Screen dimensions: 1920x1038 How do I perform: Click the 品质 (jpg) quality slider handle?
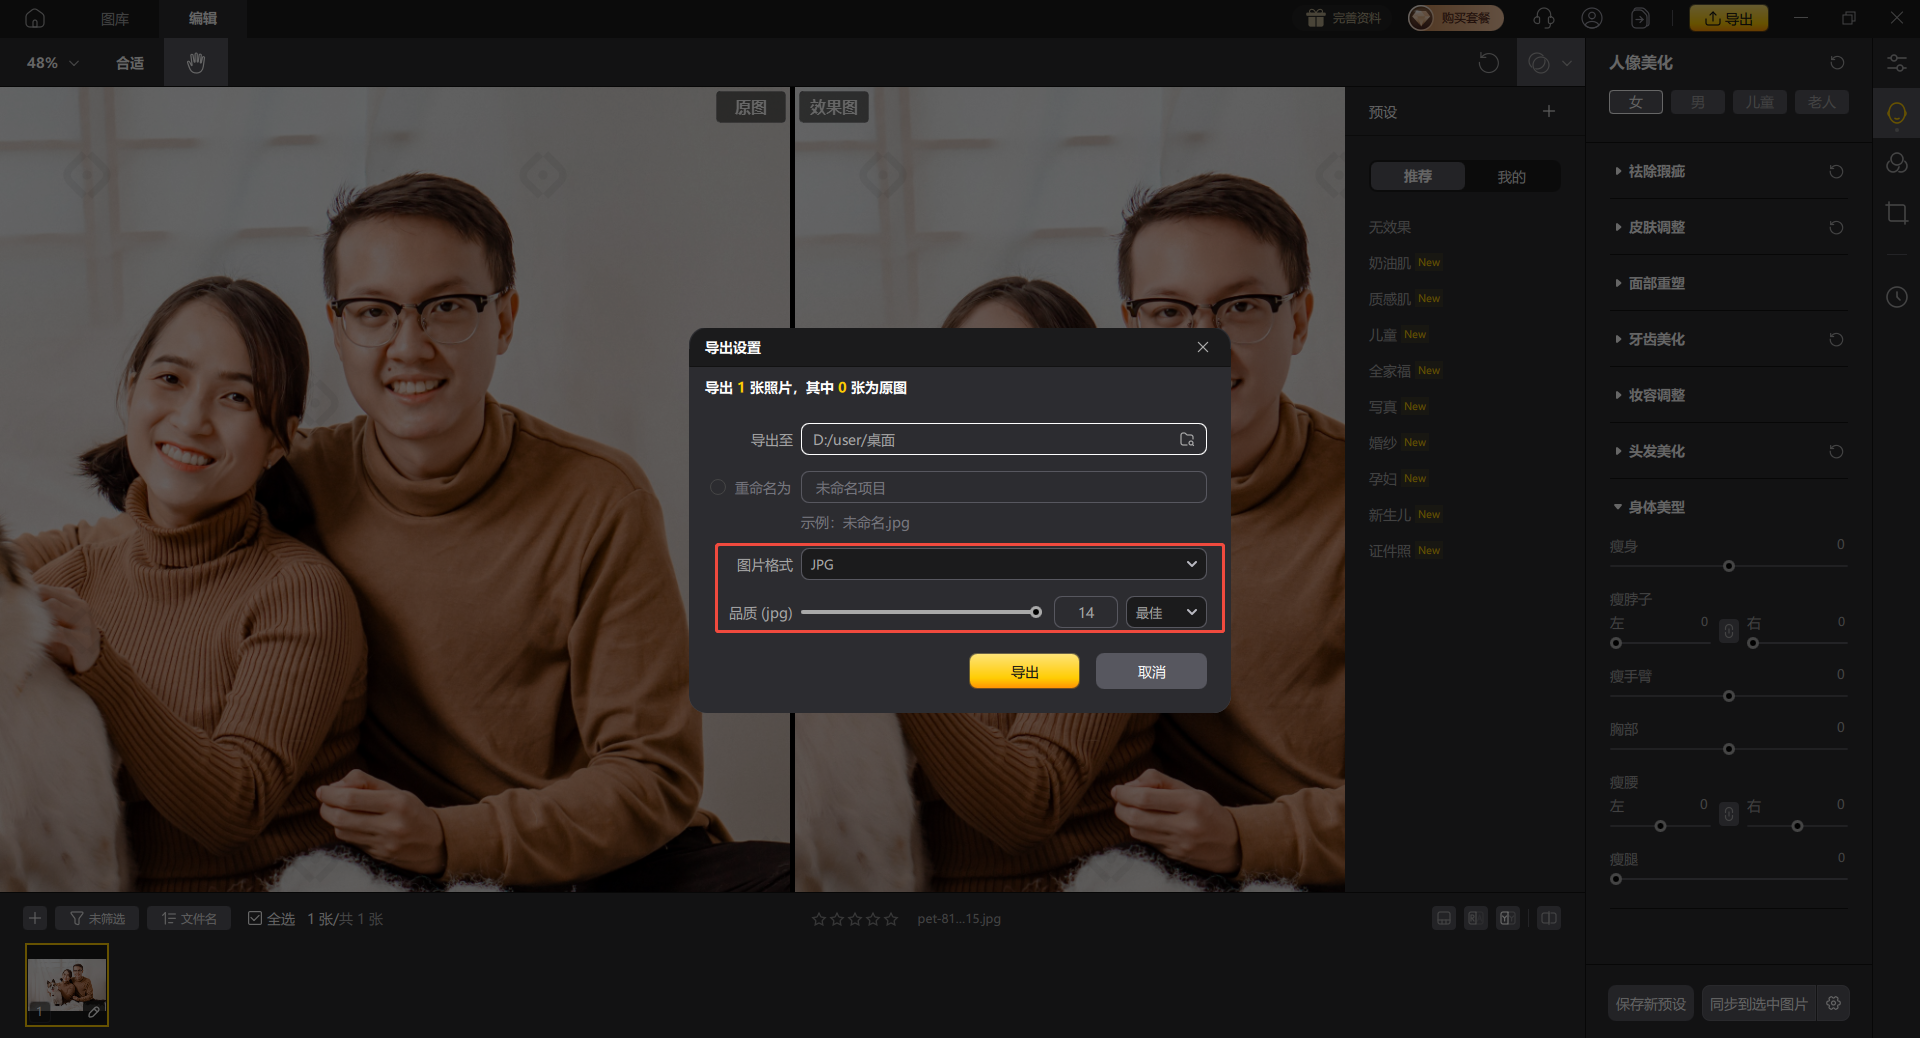pyautogui.click(x=1036, y=613)
